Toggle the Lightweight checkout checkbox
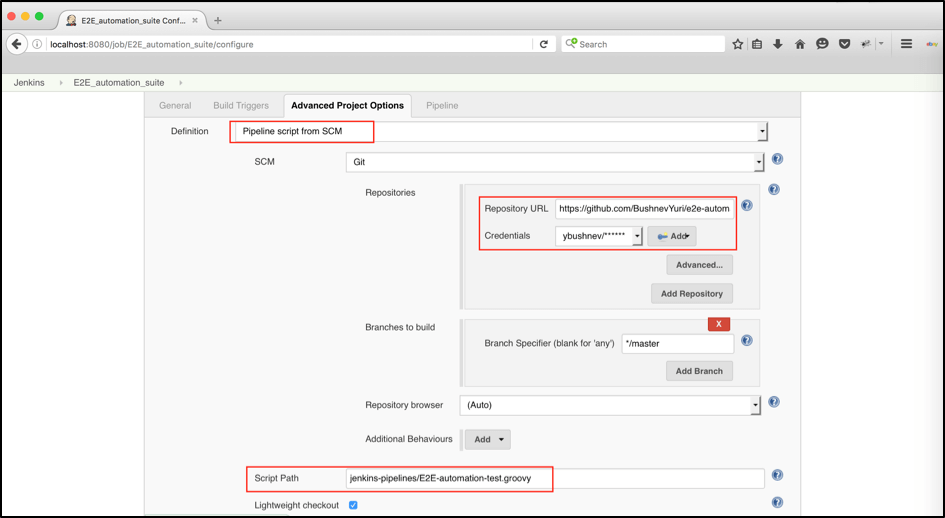This screenshot has width=945, height=518. [353, 505]
